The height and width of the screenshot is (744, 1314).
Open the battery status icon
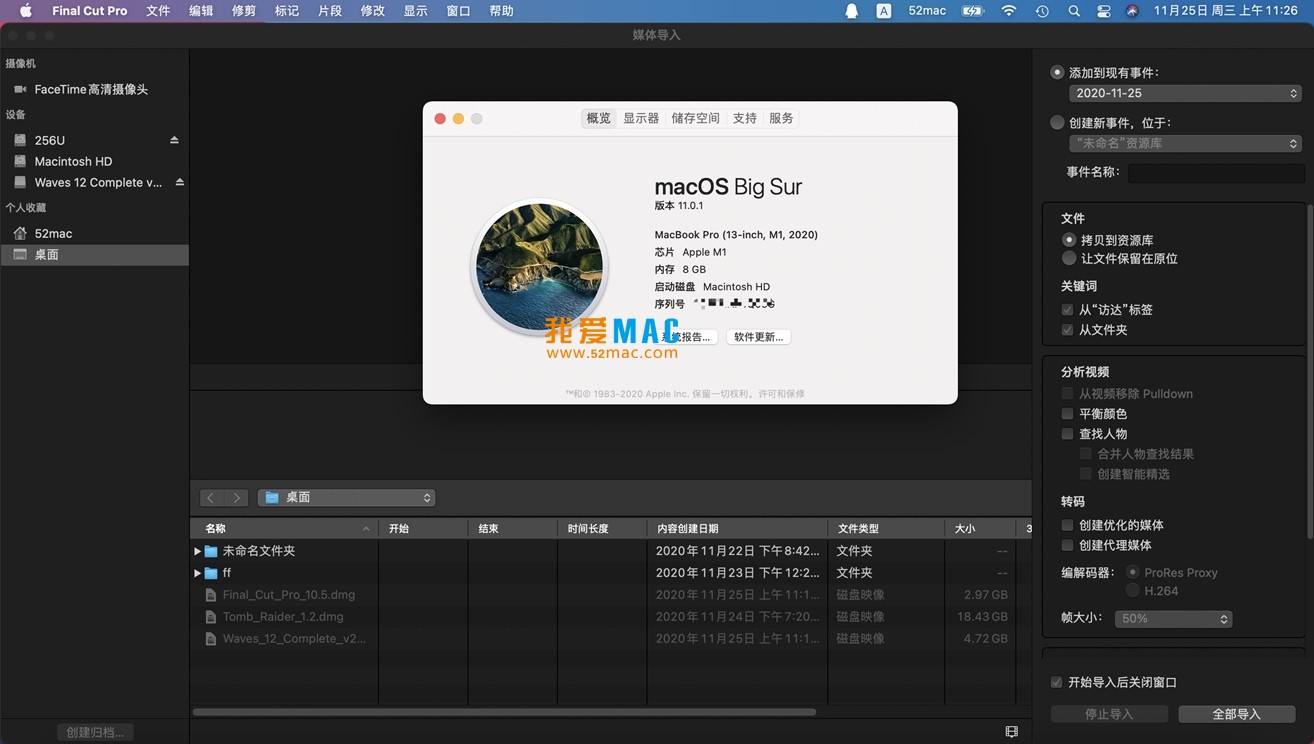[972, 11]
